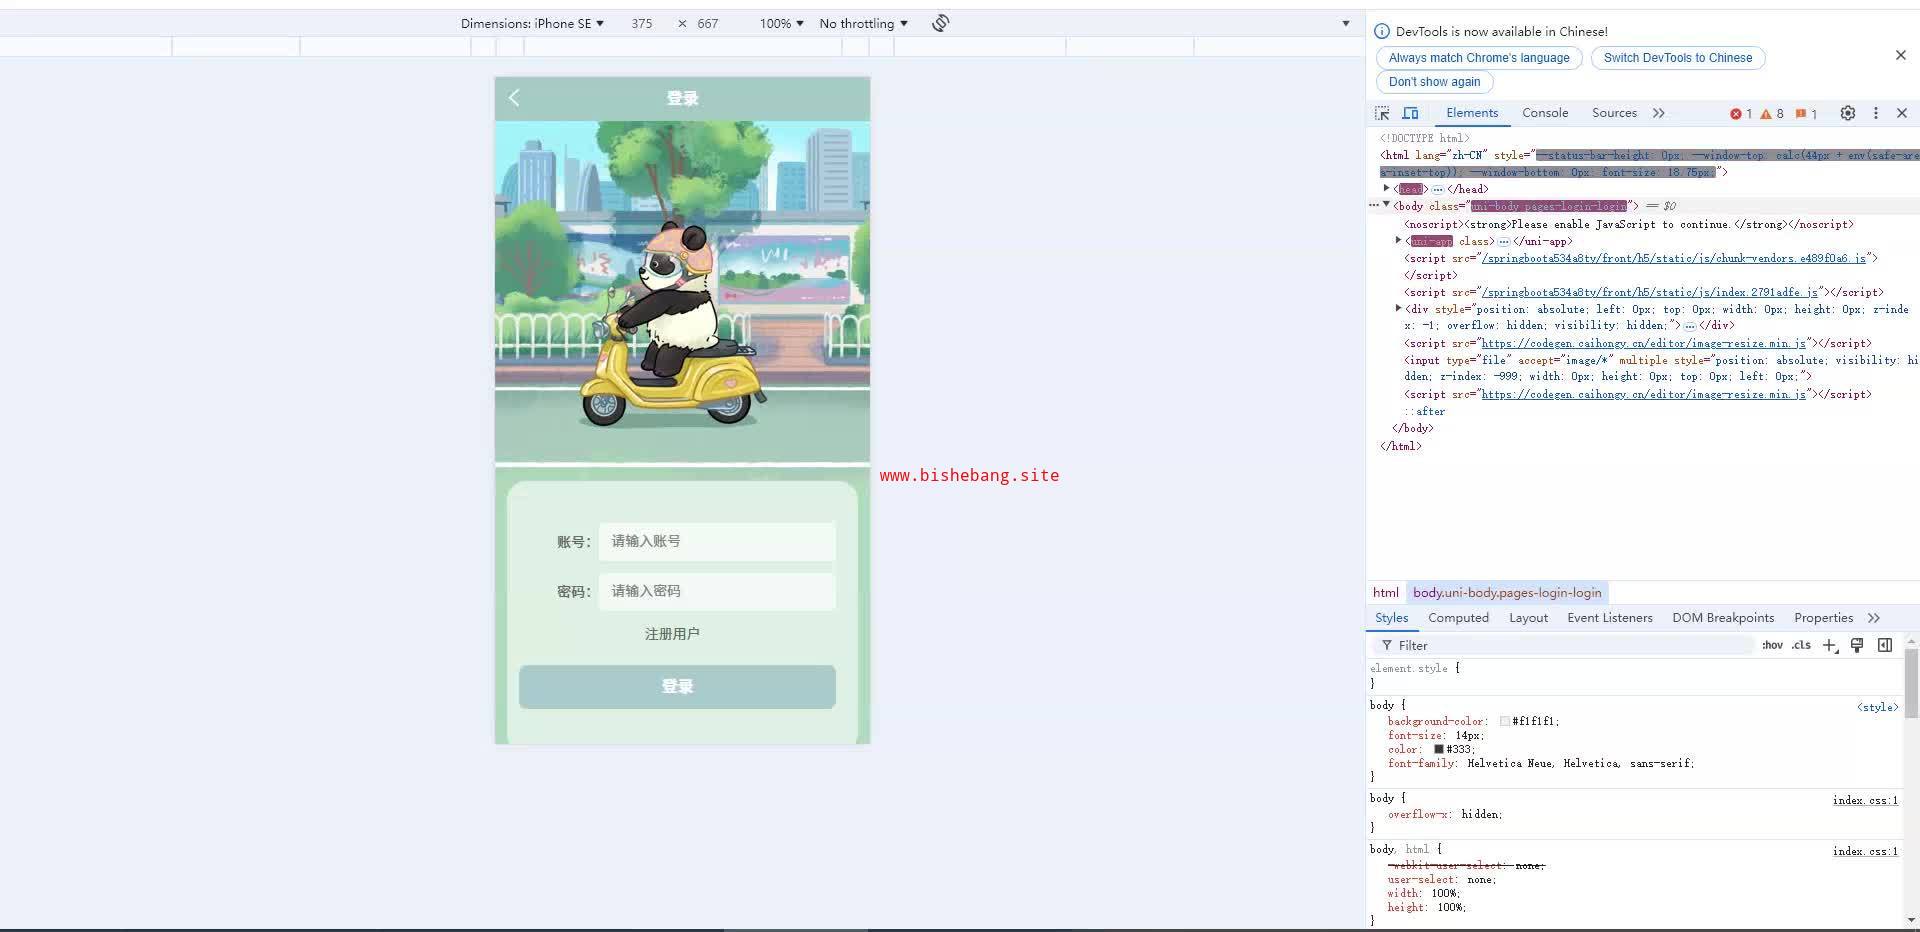The image size is (1920, 932).
Task: Expand the head node in DOM tree
Action: (1386, 188)
